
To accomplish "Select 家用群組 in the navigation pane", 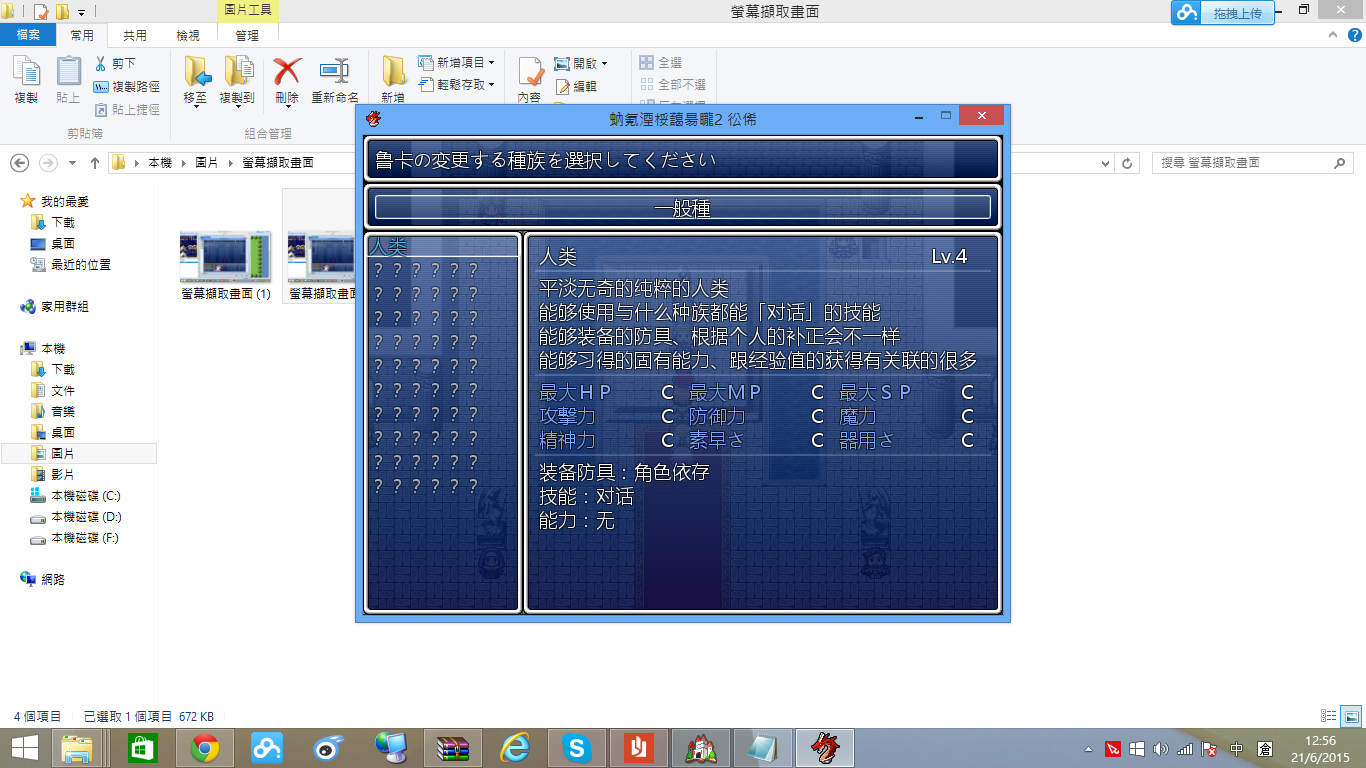I will 64,307.
